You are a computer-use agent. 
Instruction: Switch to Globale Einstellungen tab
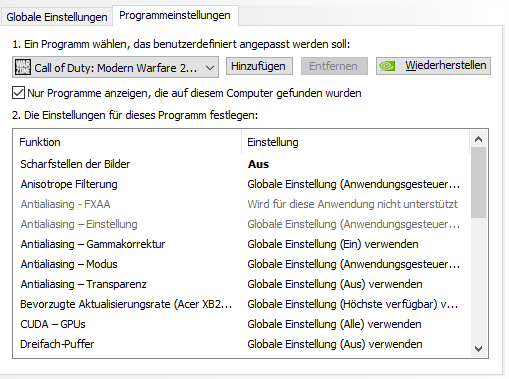click(x=57, y=17)
